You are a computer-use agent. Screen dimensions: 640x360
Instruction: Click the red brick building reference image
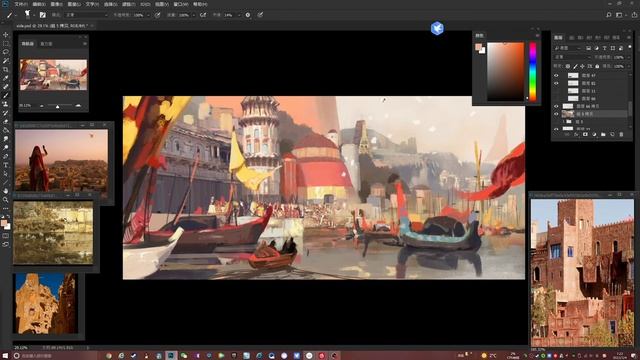click(x=582, y=273)
